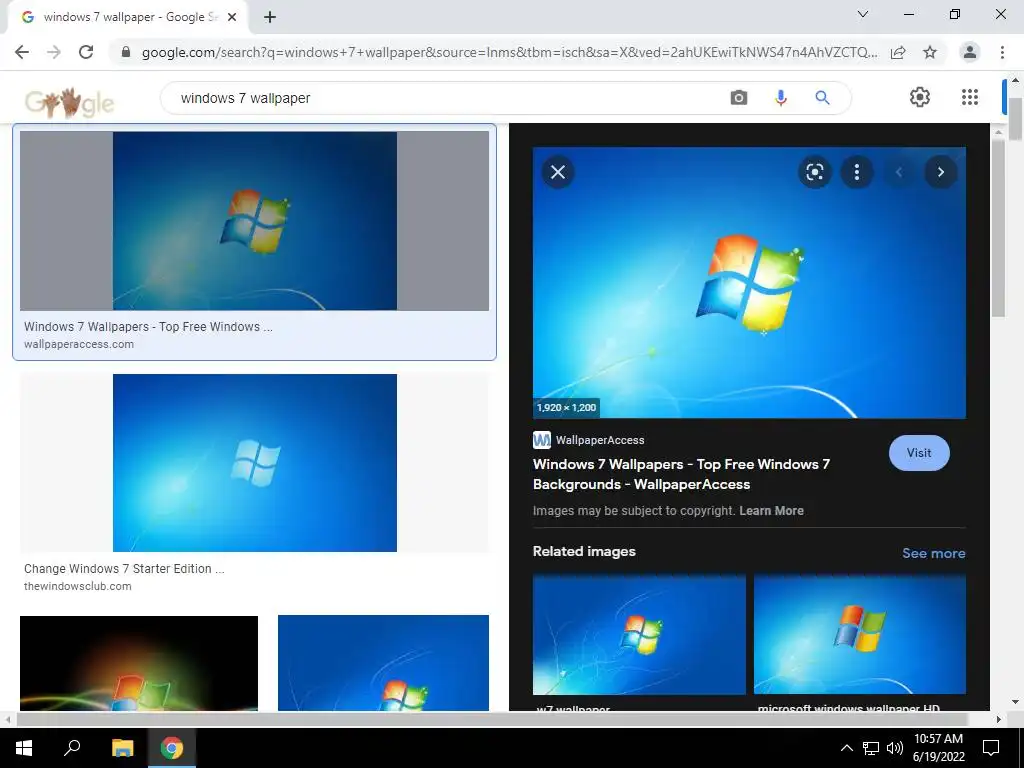Open the bottom-row blue Windows 7 wallpaper thumbnail
Screen dimensions: 1024x768
(383, 663)
